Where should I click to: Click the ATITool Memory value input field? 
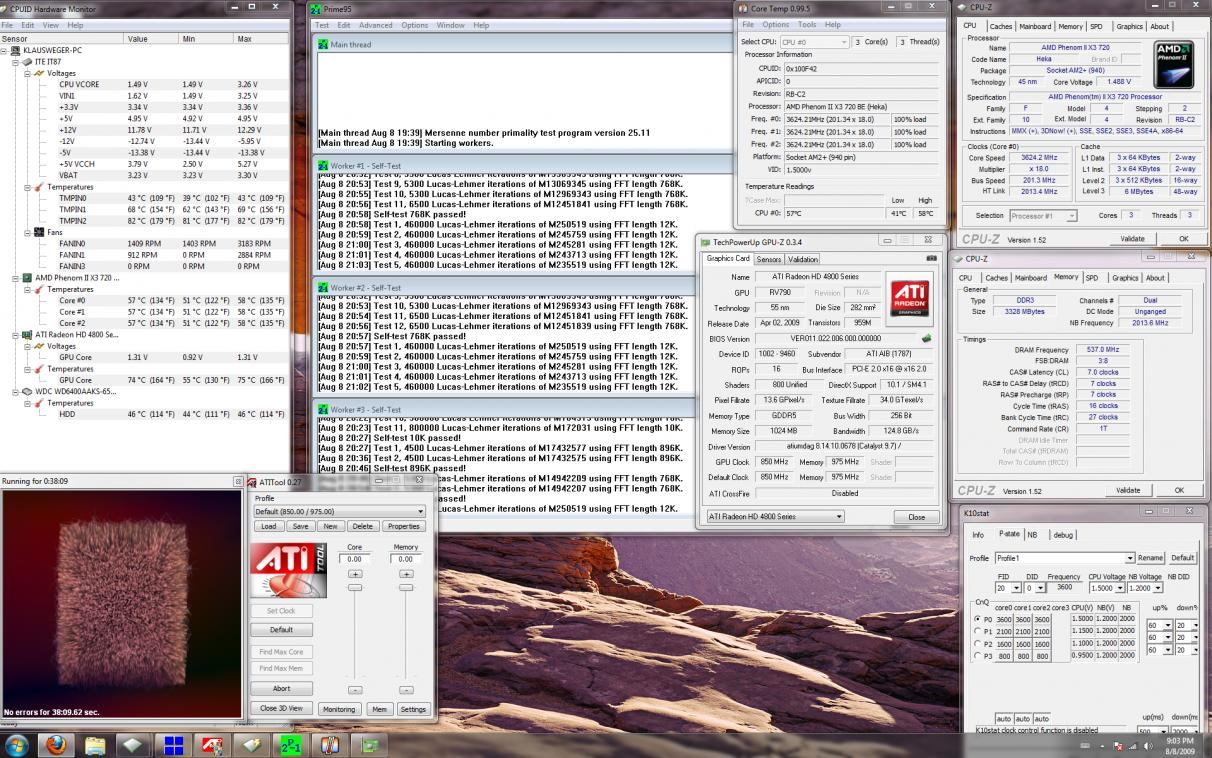pos(405,559)
